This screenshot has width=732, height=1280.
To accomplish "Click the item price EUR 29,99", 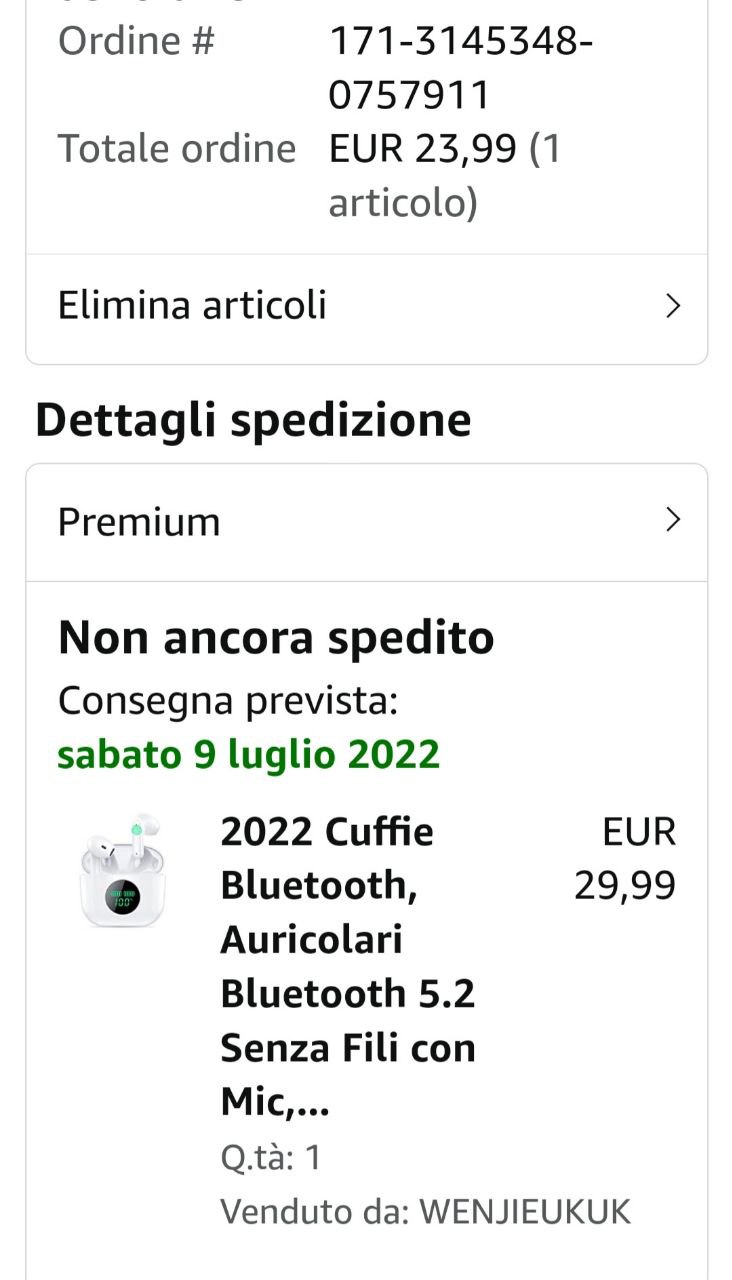I will tap(625, 858).
